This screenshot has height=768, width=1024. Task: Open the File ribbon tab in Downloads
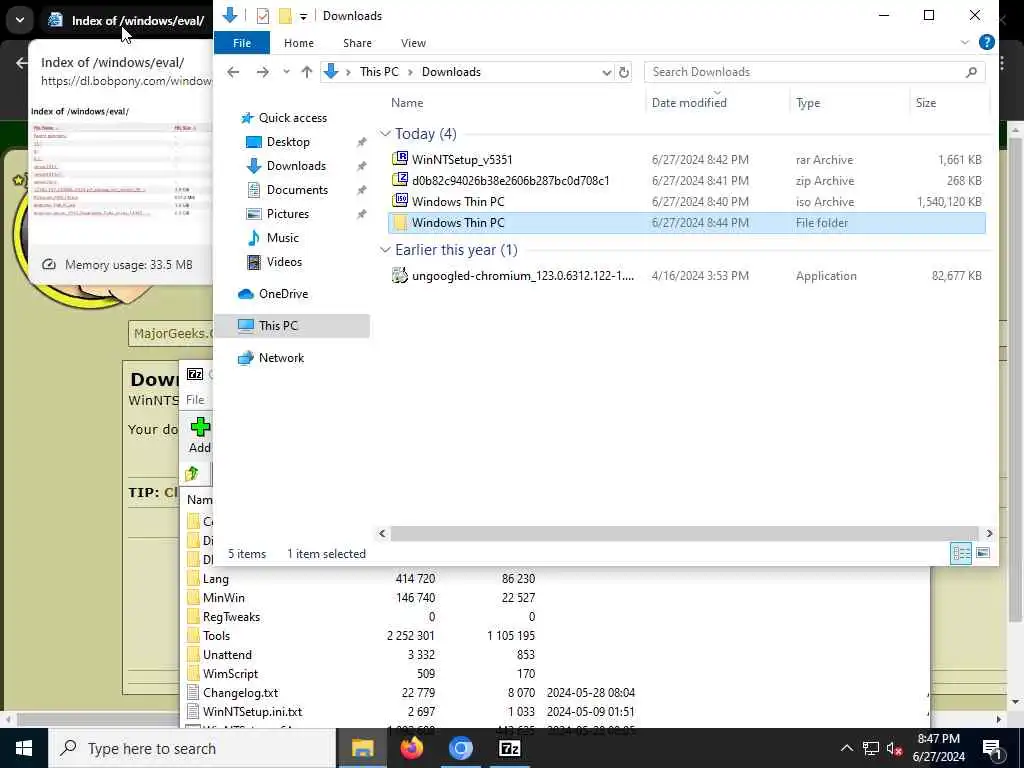(242, 43)
